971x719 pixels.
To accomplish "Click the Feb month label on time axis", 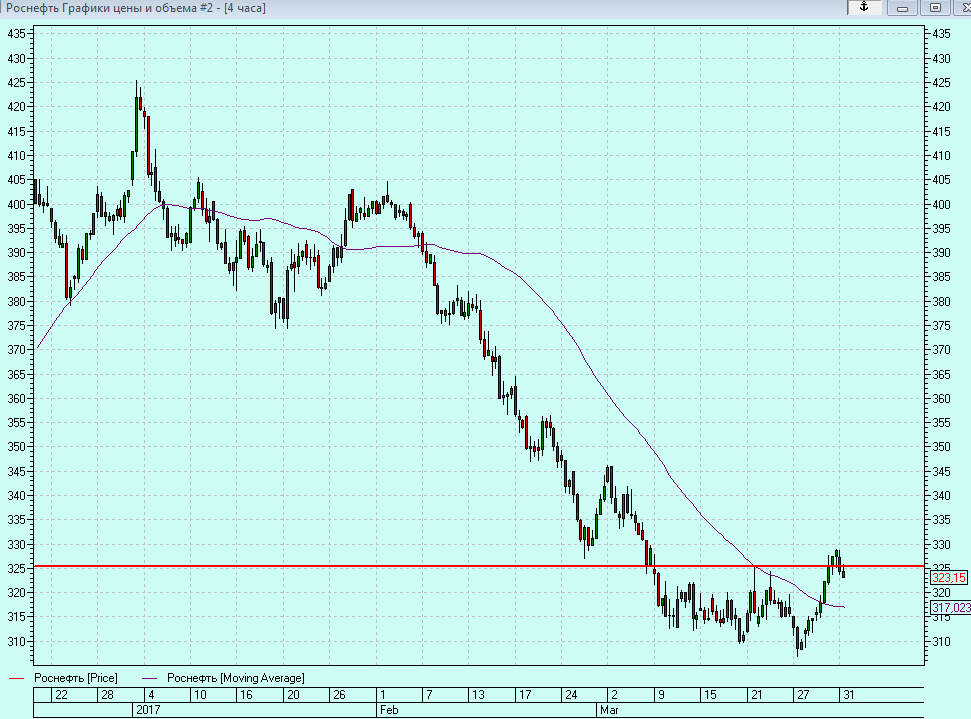I will tap(389, 710).
